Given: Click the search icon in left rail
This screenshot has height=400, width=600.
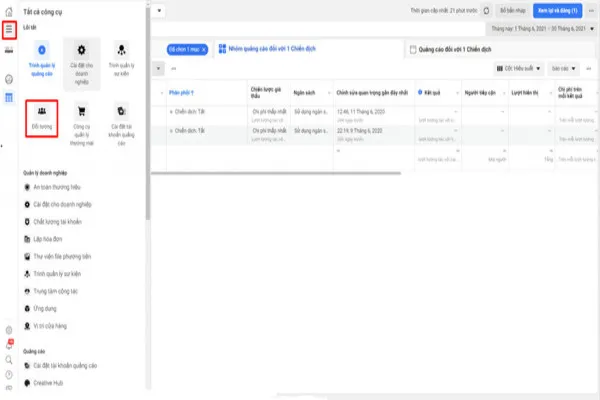Looking at the screenshot, I should coord(9,357).
